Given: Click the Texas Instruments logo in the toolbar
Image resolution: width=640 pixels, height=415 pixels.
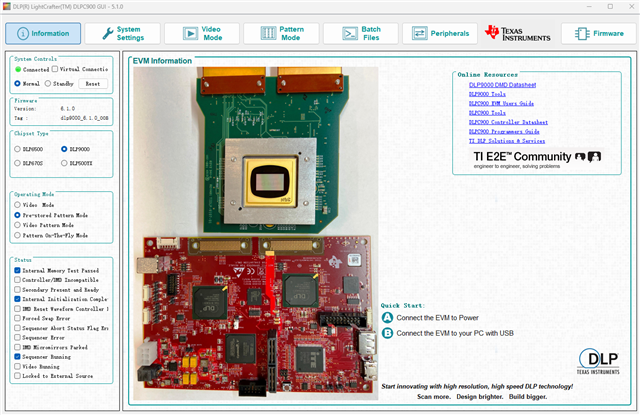Looking at the screenshot, I should (x=518, y=33).
